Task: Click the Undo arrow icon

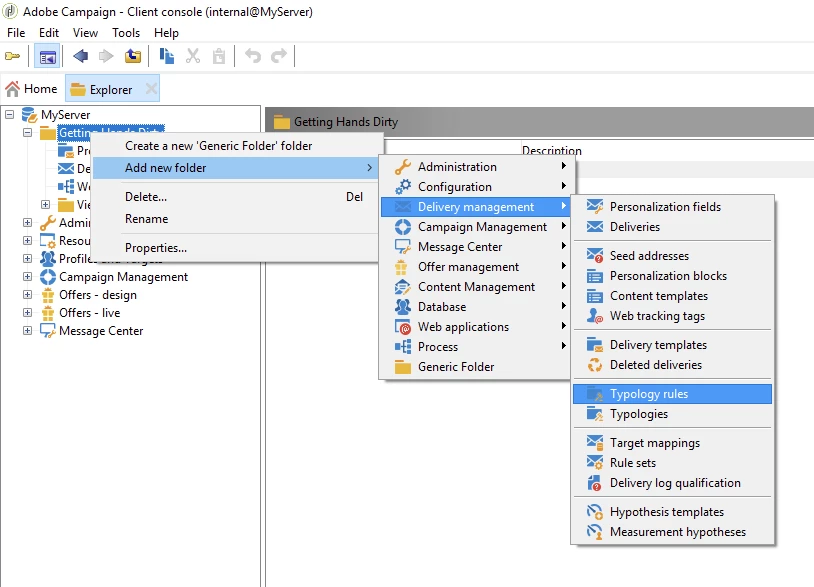Action: [253, 56]
